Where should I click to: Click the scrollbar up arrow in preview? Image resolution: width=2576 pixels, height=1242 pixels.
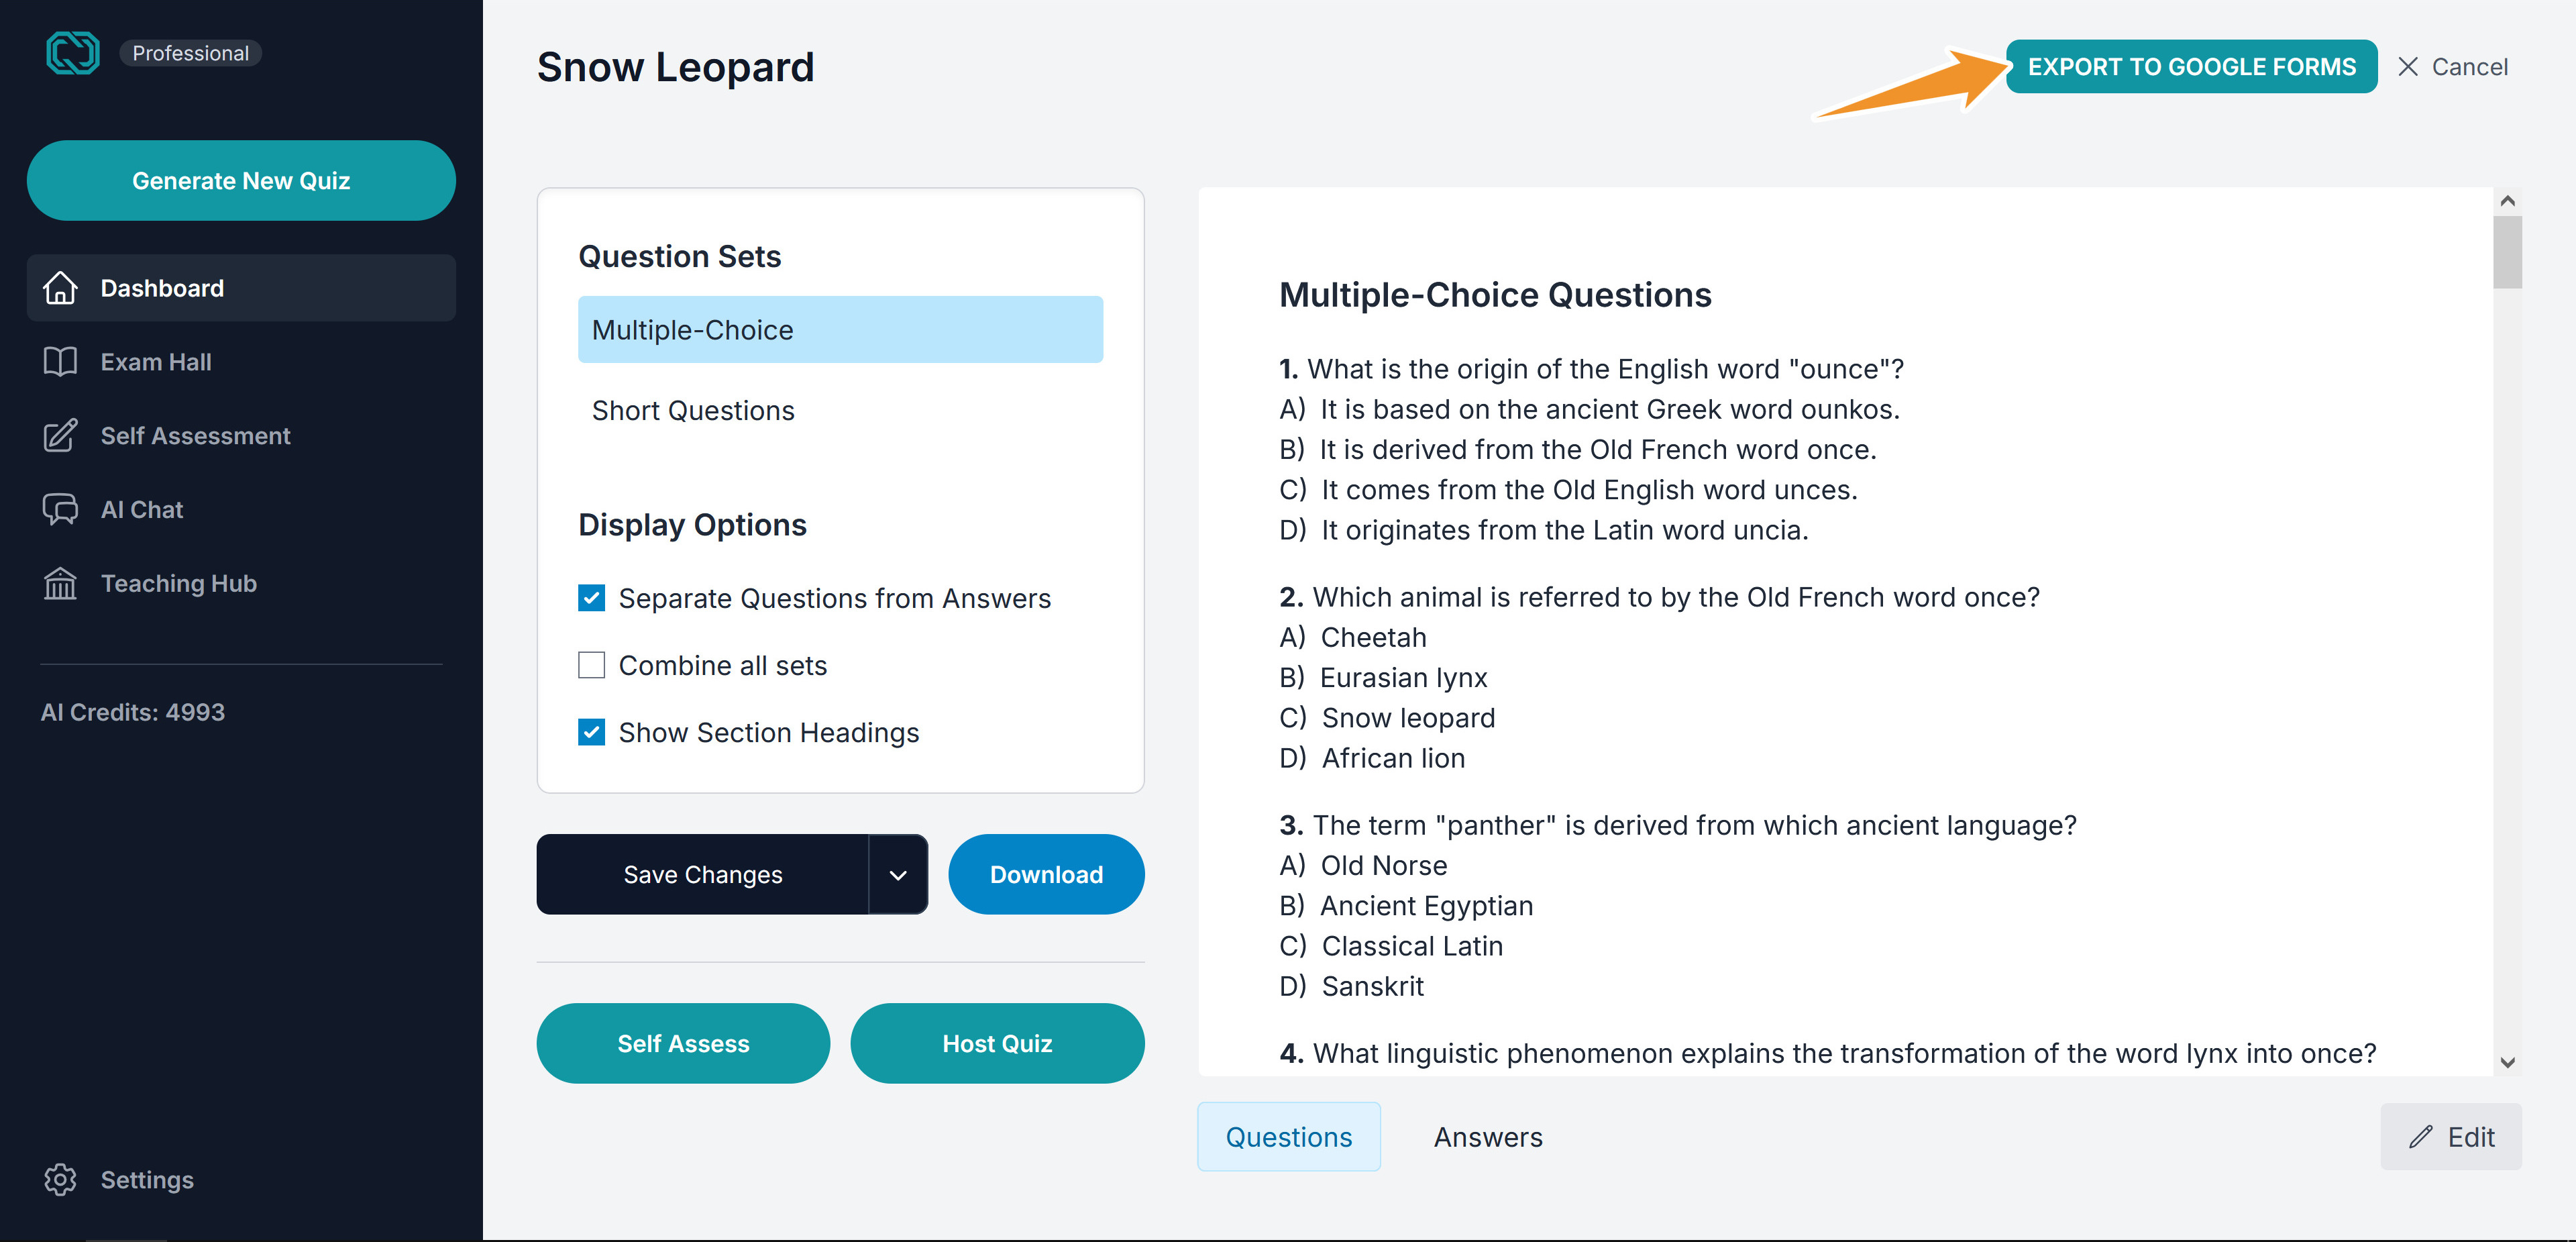tap(2507, 201)
